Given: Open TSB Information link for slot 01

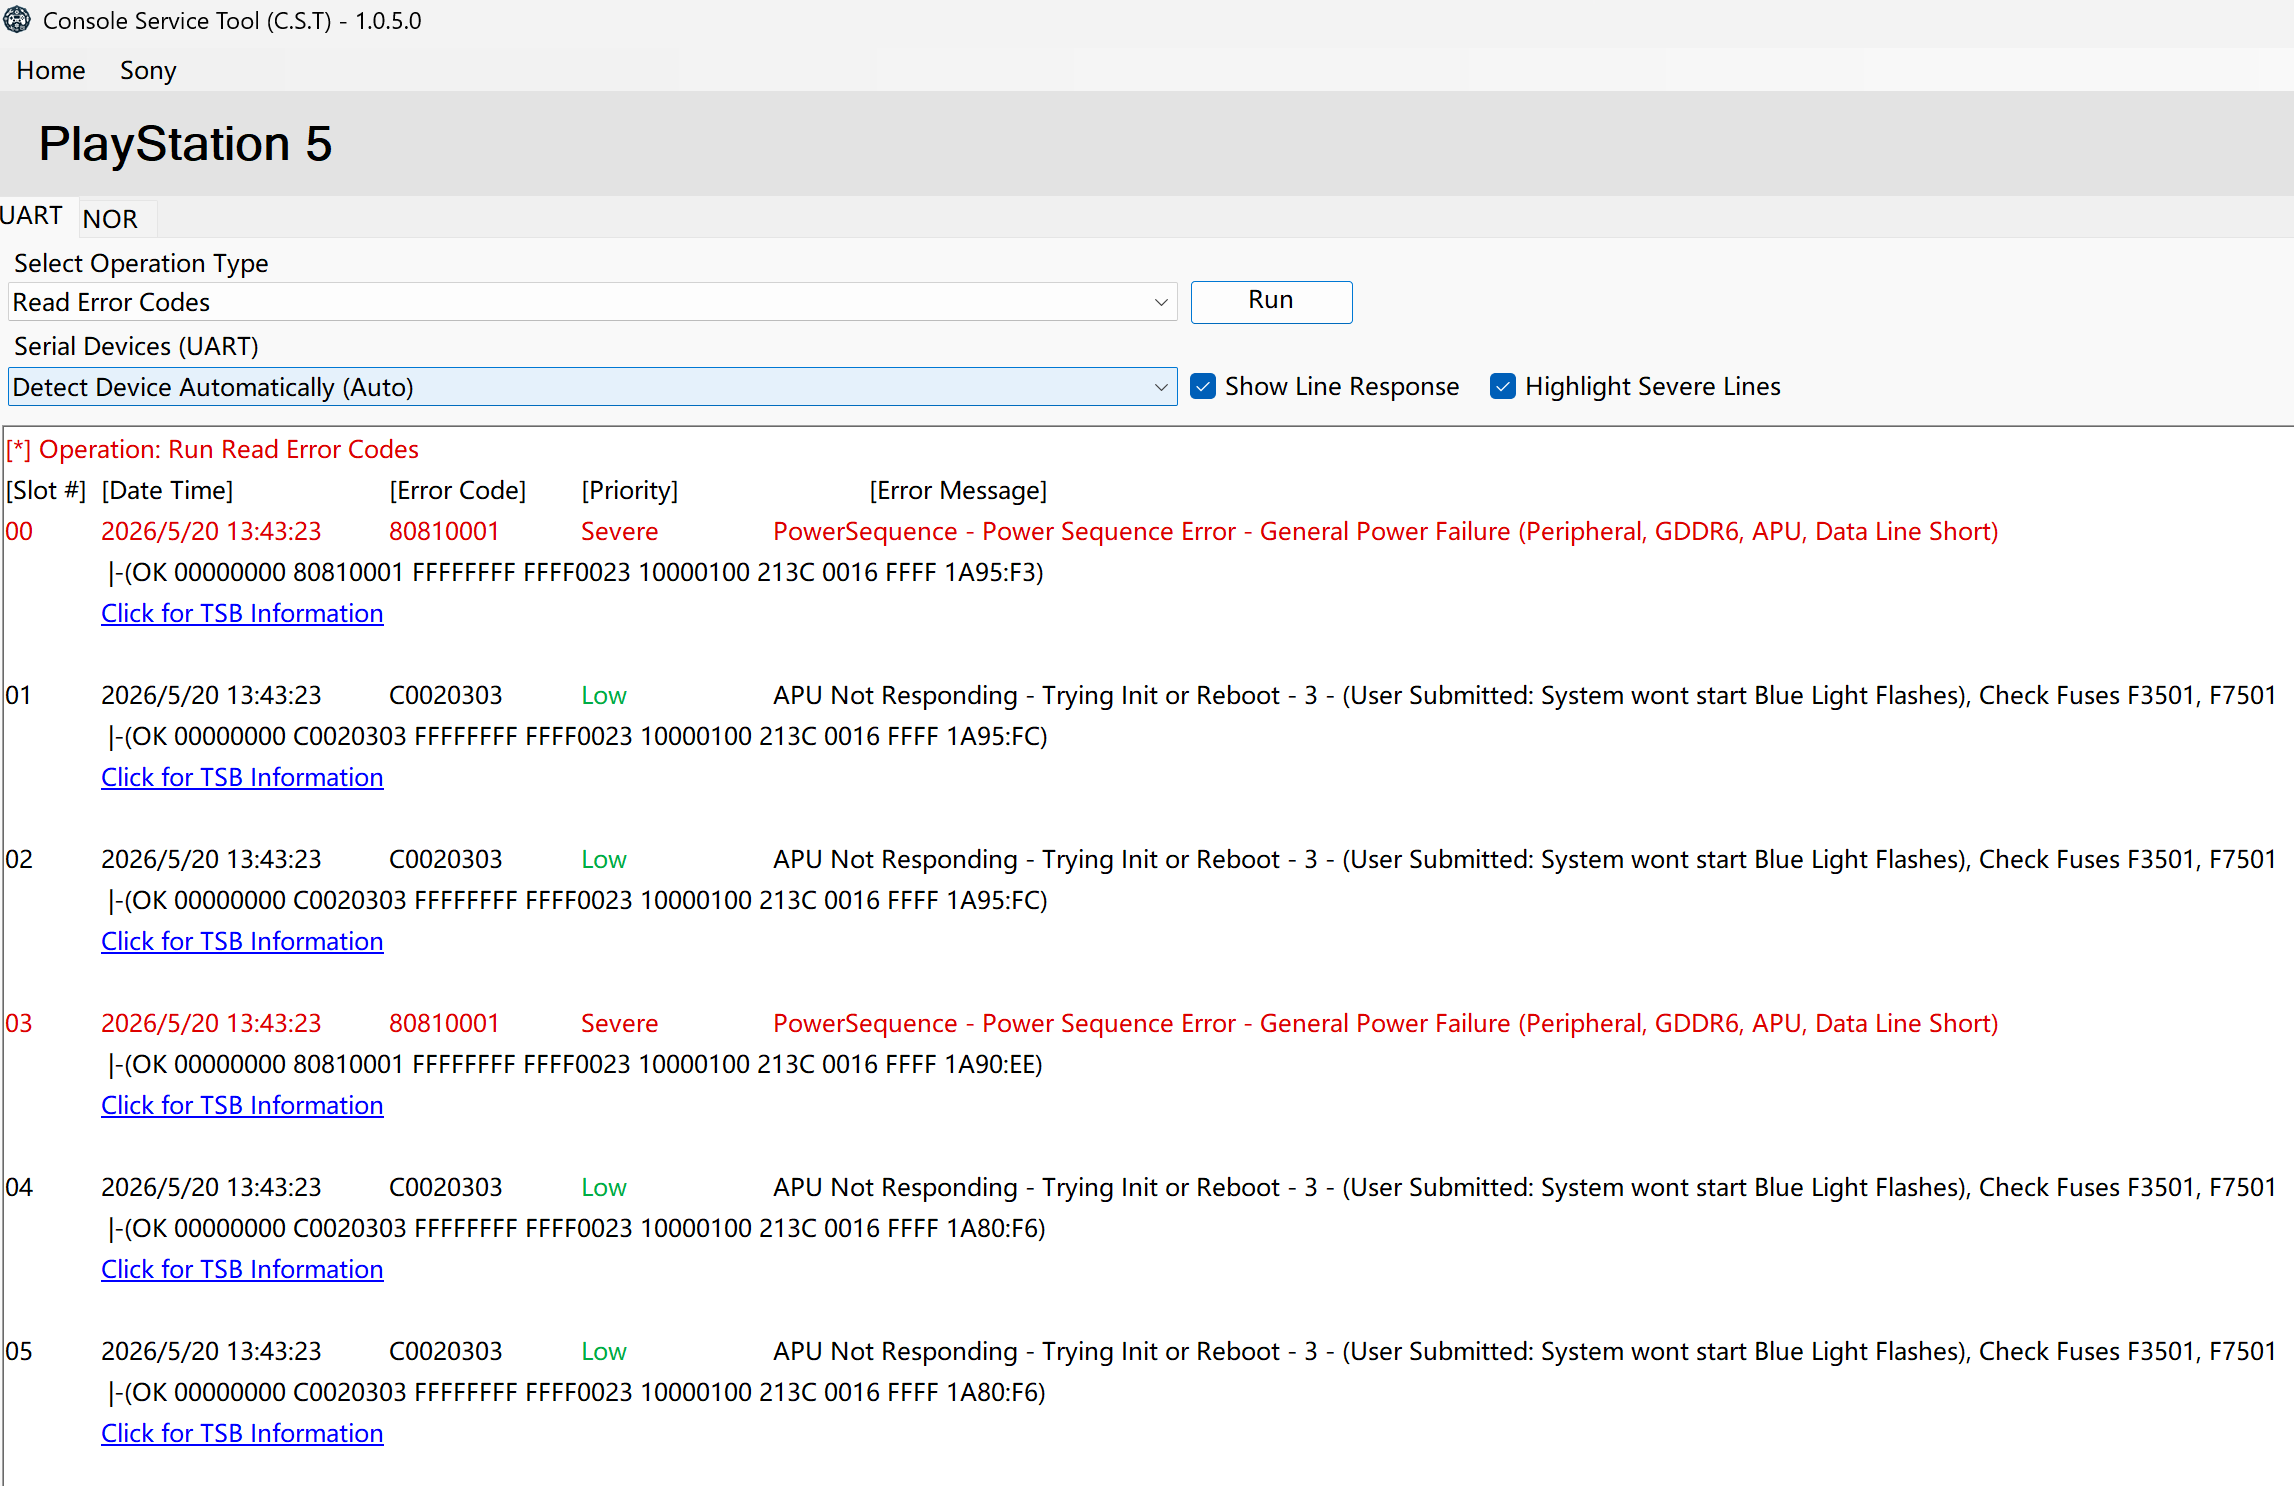Looking at the screenshot, I should click(x=242, y=777).
